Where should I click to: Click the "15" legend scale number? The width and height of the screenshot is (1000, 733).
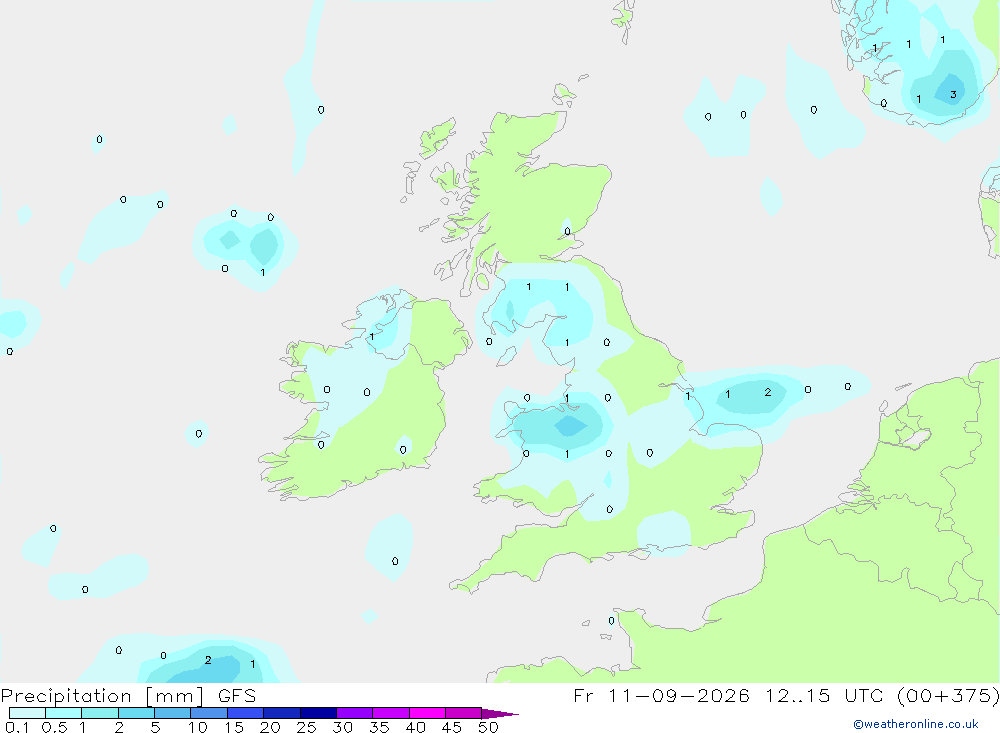[x=233, y=727]
